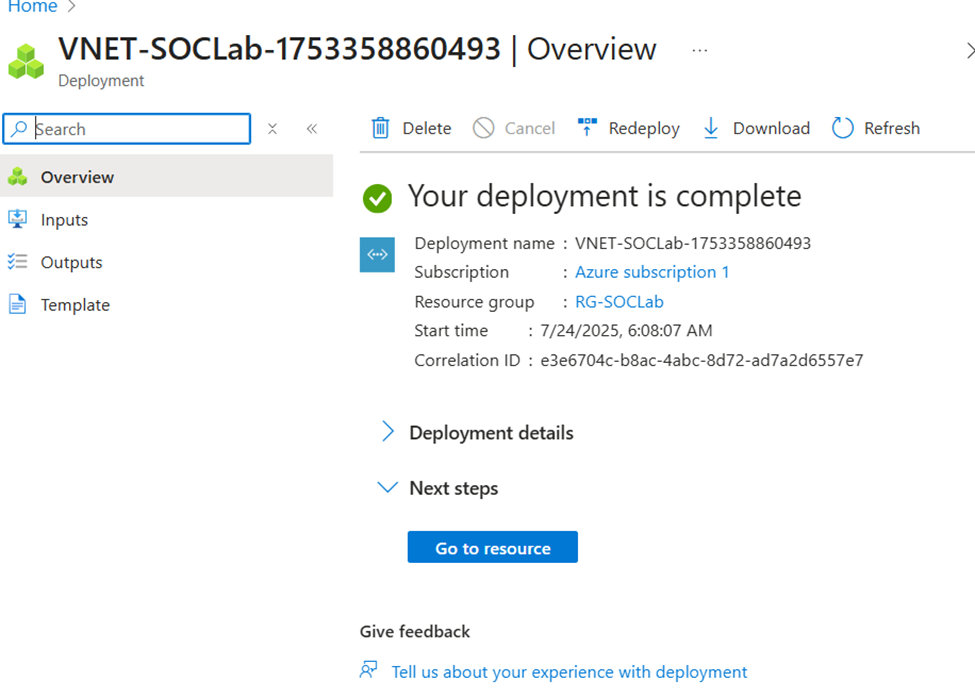
Task: Click the Deployment subtitle under the page title
Action: tap(101, 81)
